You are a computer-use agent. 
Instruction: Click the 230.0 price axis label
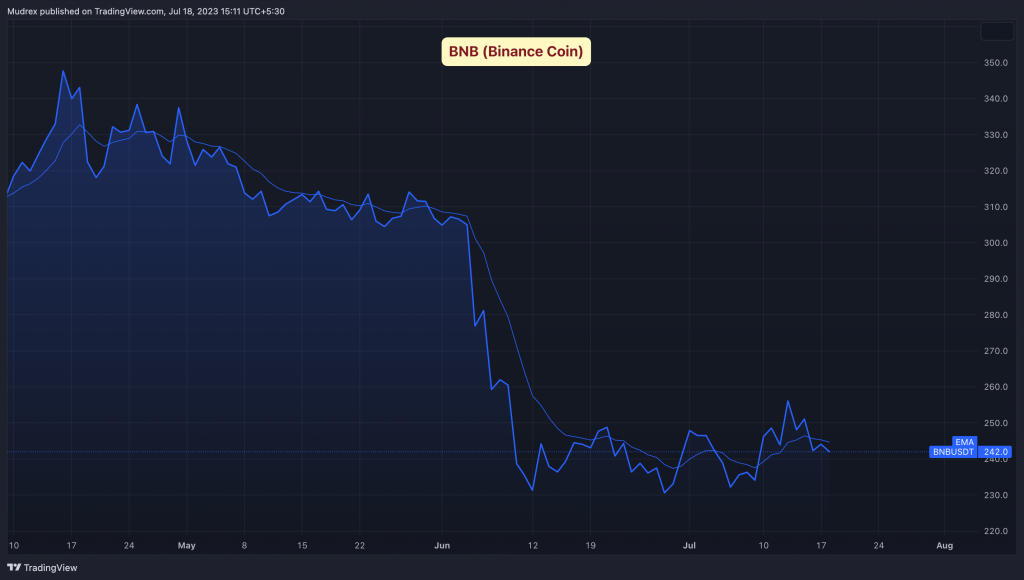(996, 495)
